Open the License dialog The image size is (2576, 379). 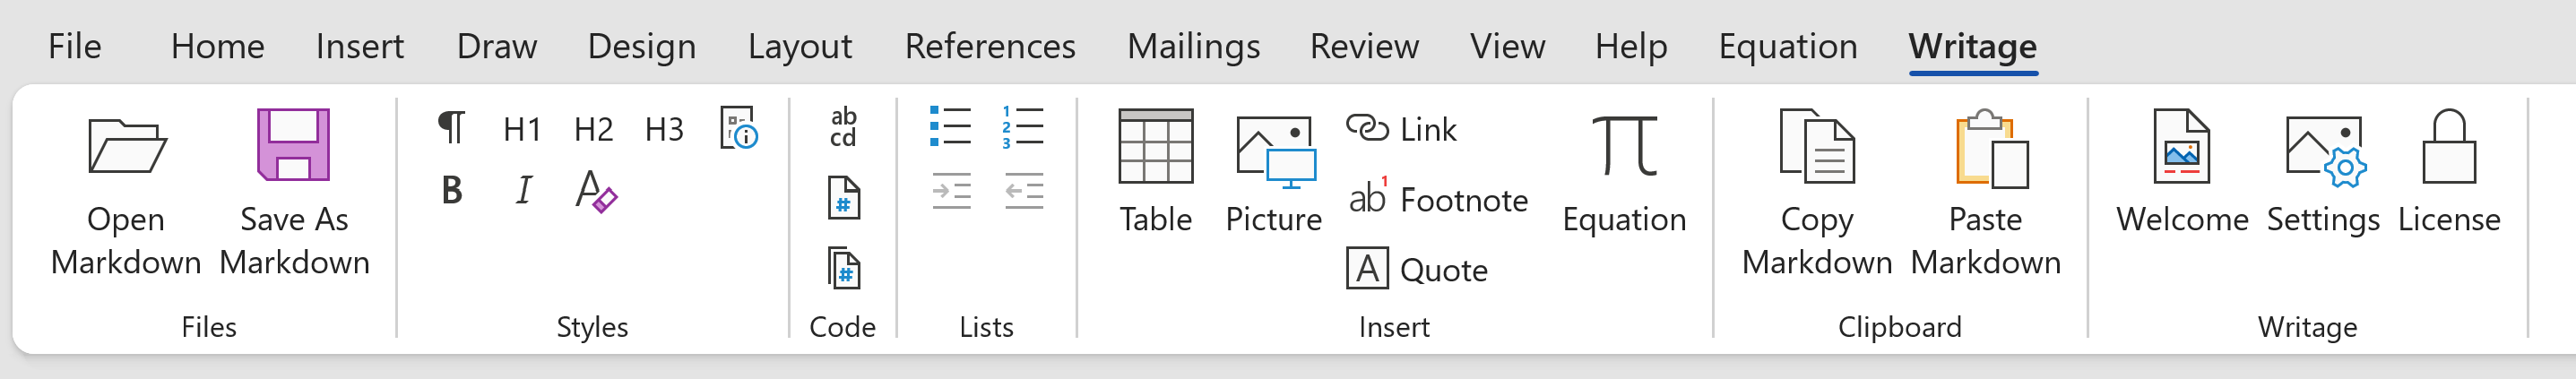(x=2449, y=172)
